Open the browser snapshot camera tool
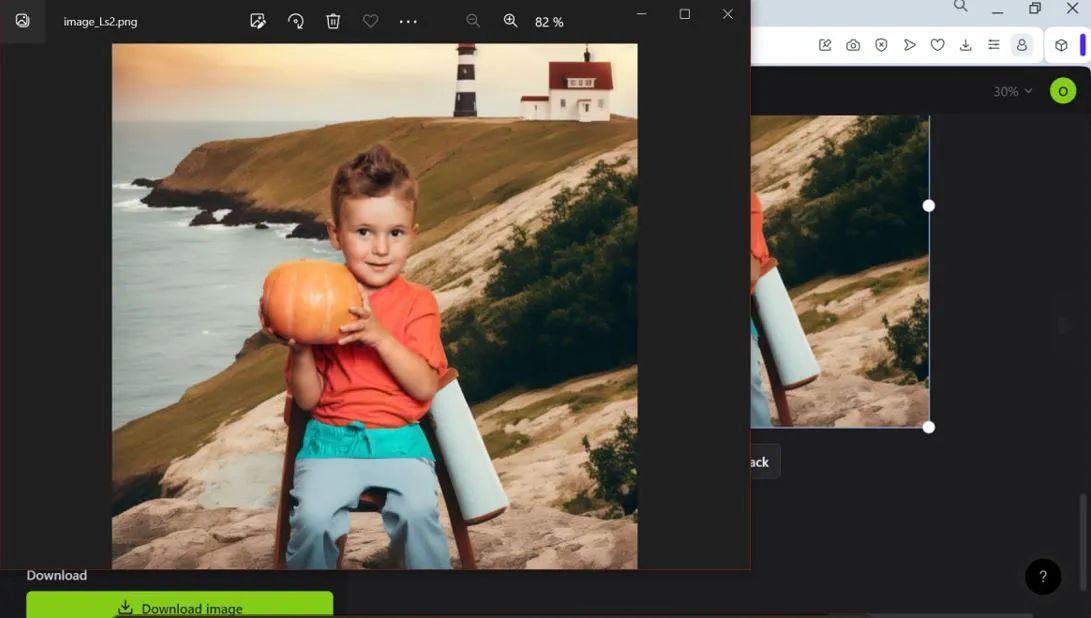Viewport: 1091px width, 618px height. [x=853, y=45]
